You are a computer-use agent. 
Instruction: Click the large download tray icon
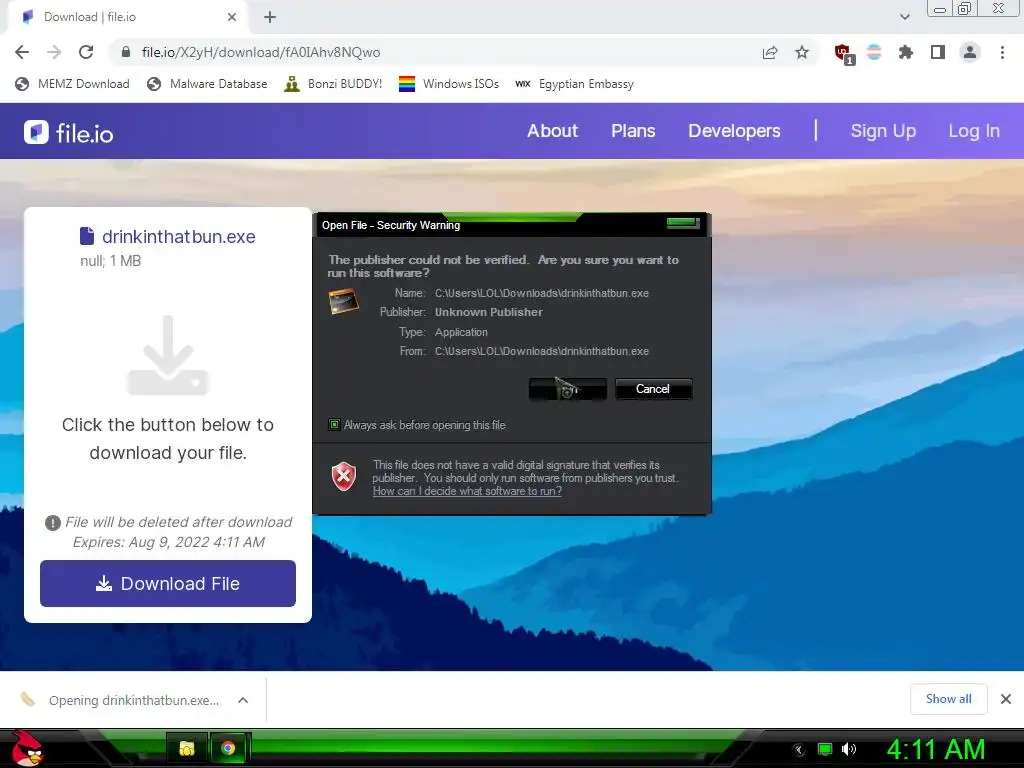[168, 355]
